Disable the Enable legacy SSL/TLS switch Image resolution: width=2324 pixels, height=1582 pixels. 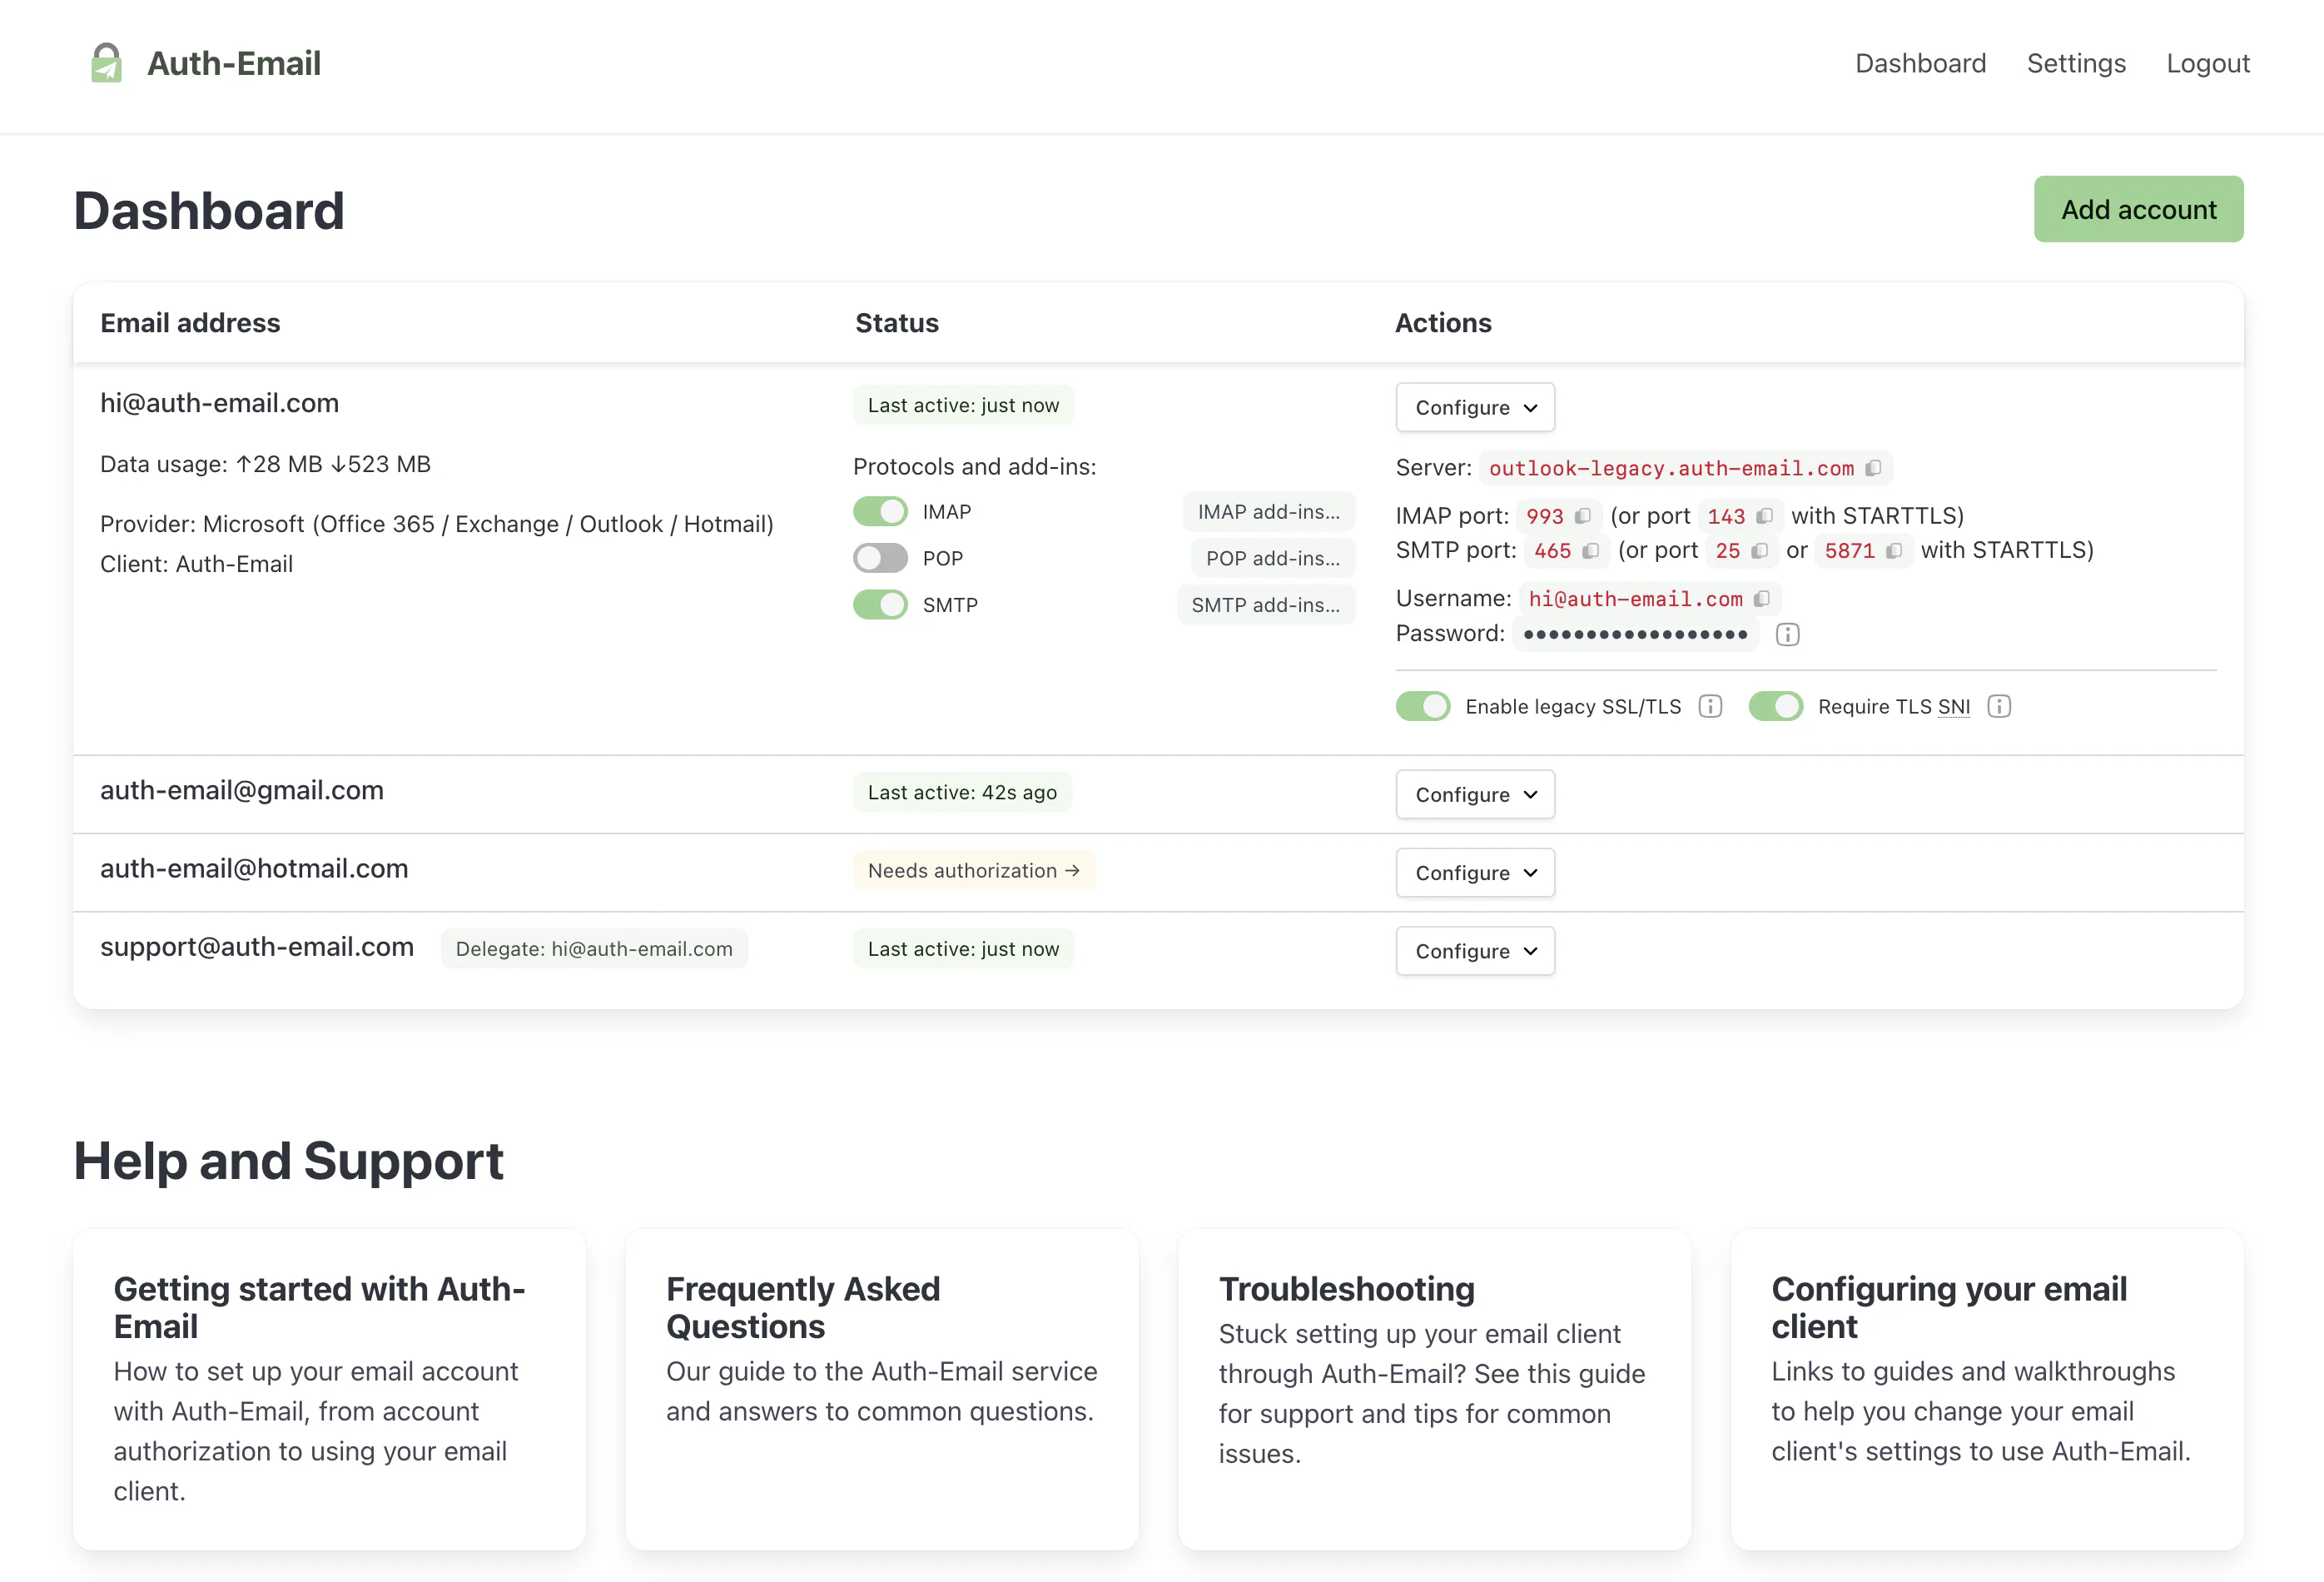click(x=1423, y=707)
